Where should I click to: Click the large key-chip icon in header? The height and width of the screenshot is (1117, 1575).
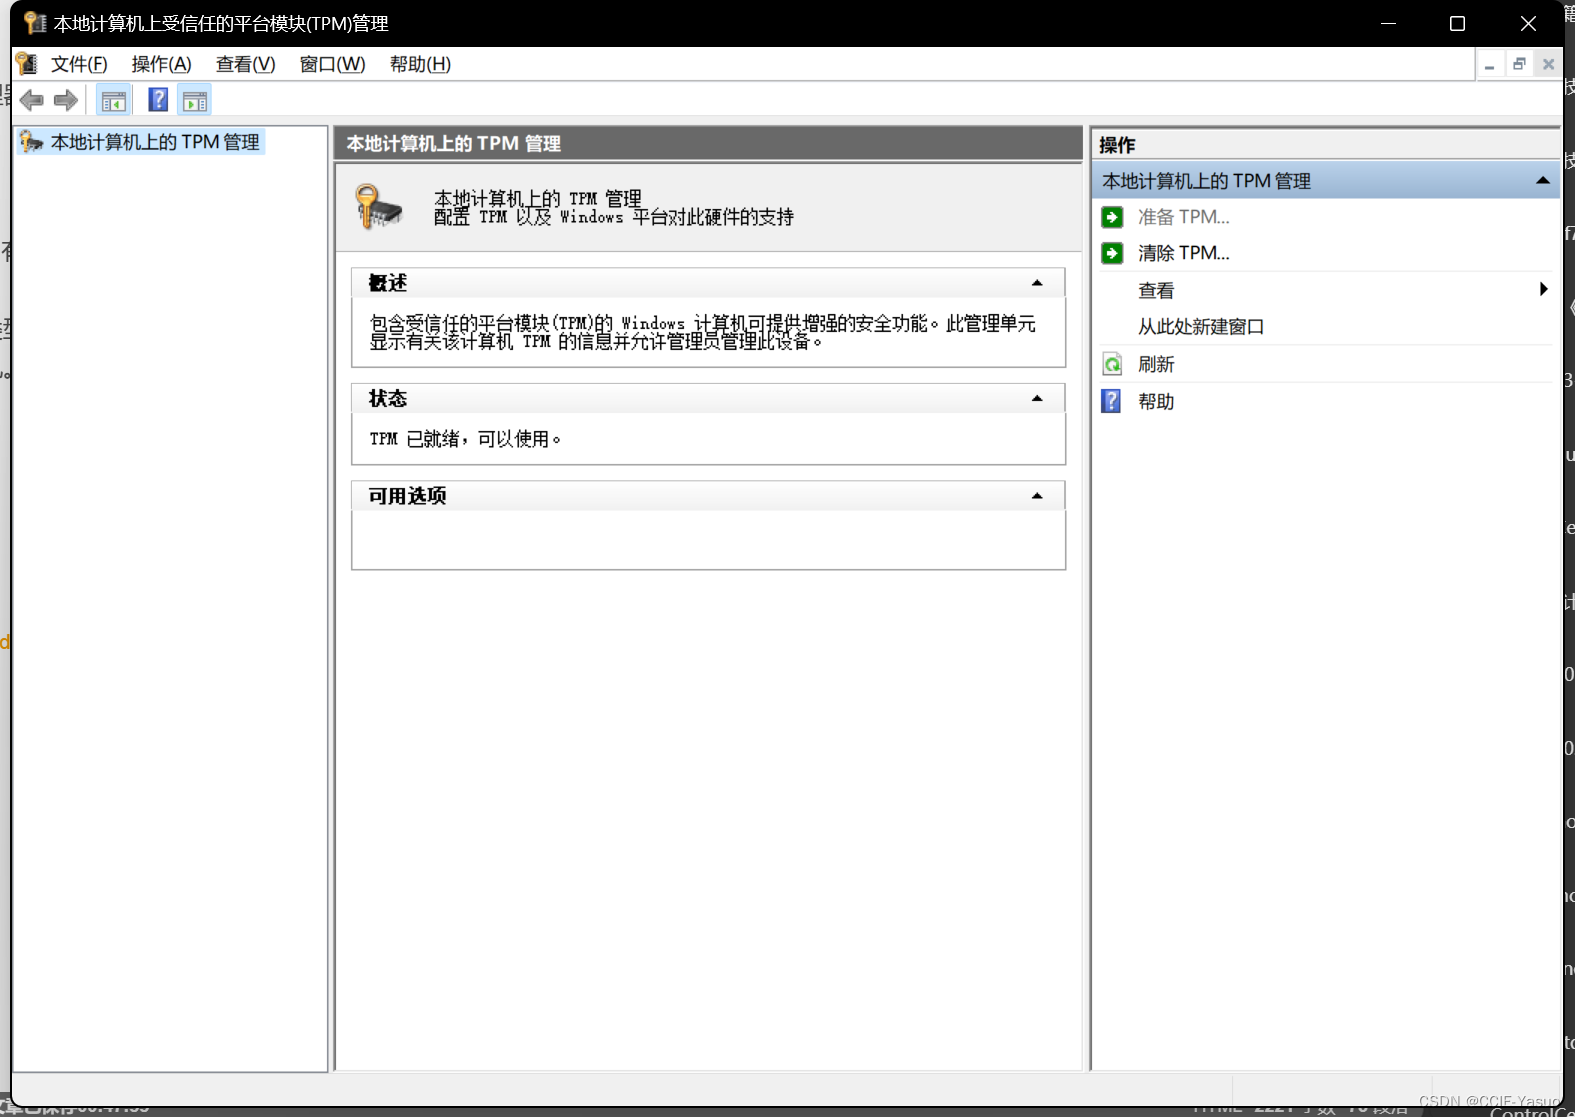pyautogui.click(x=379, y=207)
